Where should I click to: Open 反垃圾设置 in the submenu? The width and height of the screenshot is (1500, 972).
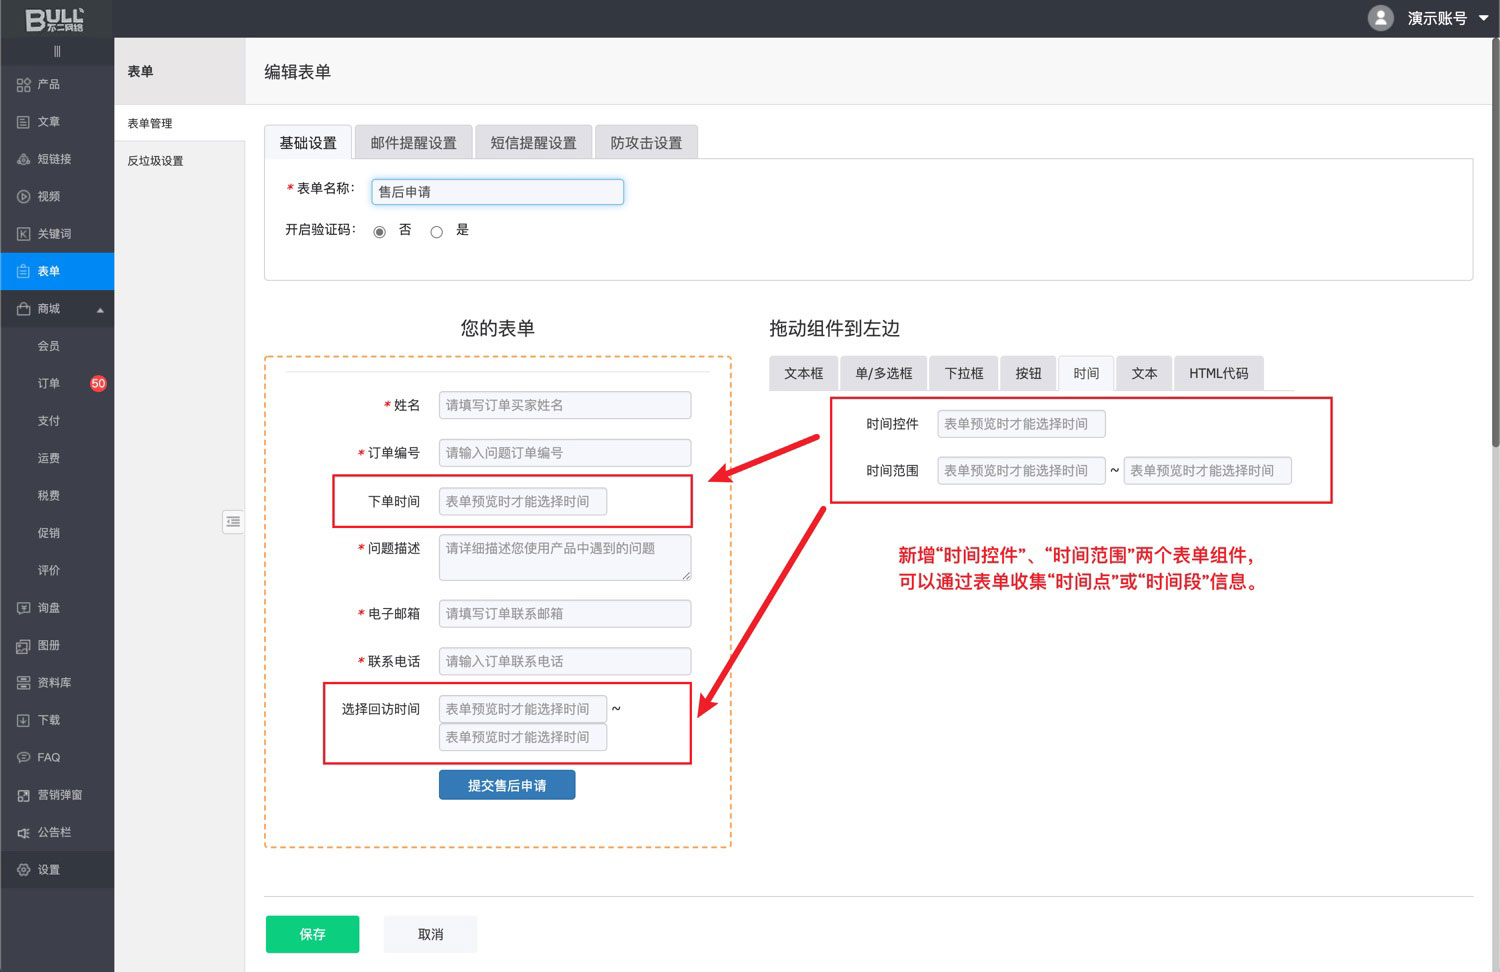pyautogui.click(x=155, y=161)
